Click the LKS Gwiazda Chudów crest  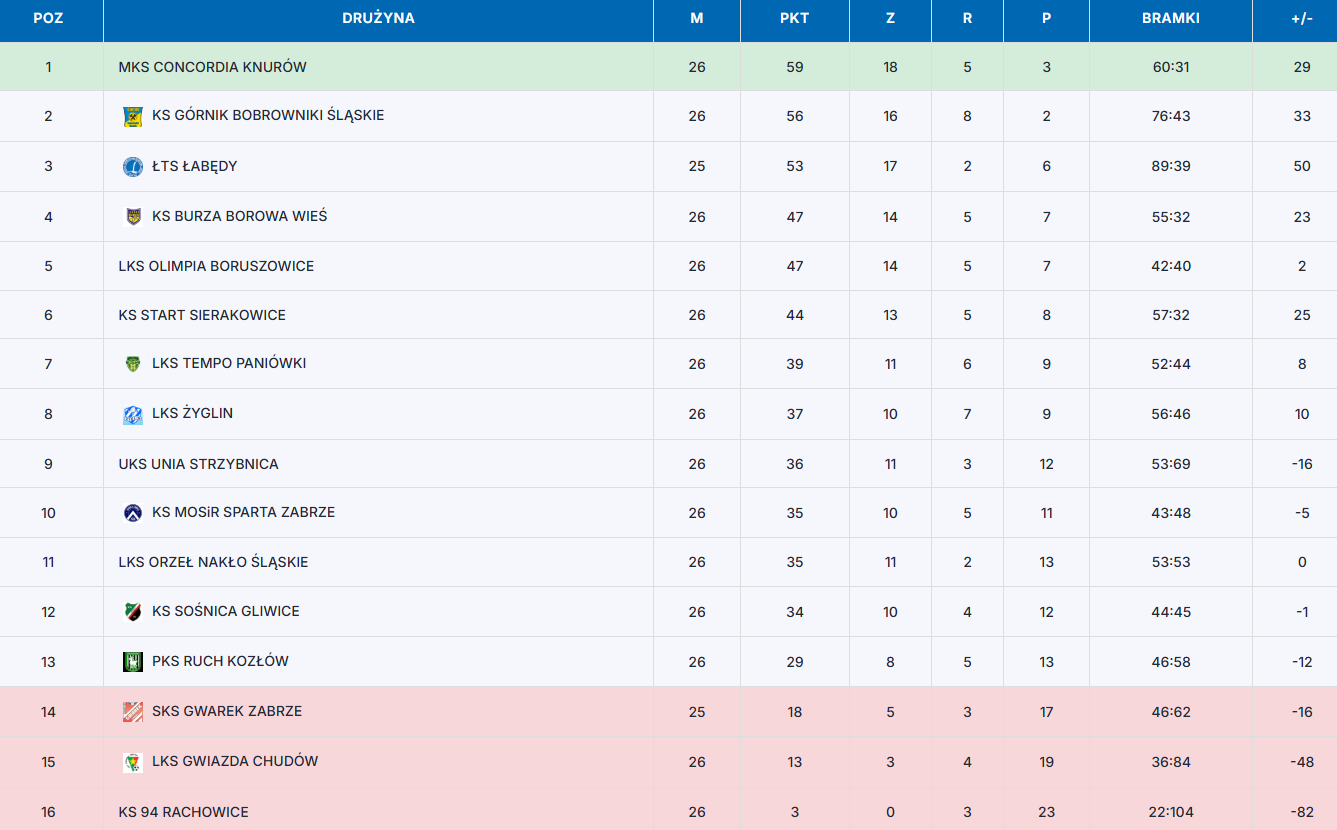coord(133,762)
